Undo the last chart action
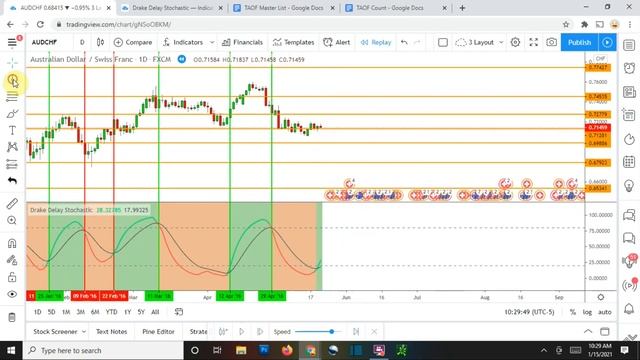The height and width of the screenshot is (360, 640). [404, 42]
